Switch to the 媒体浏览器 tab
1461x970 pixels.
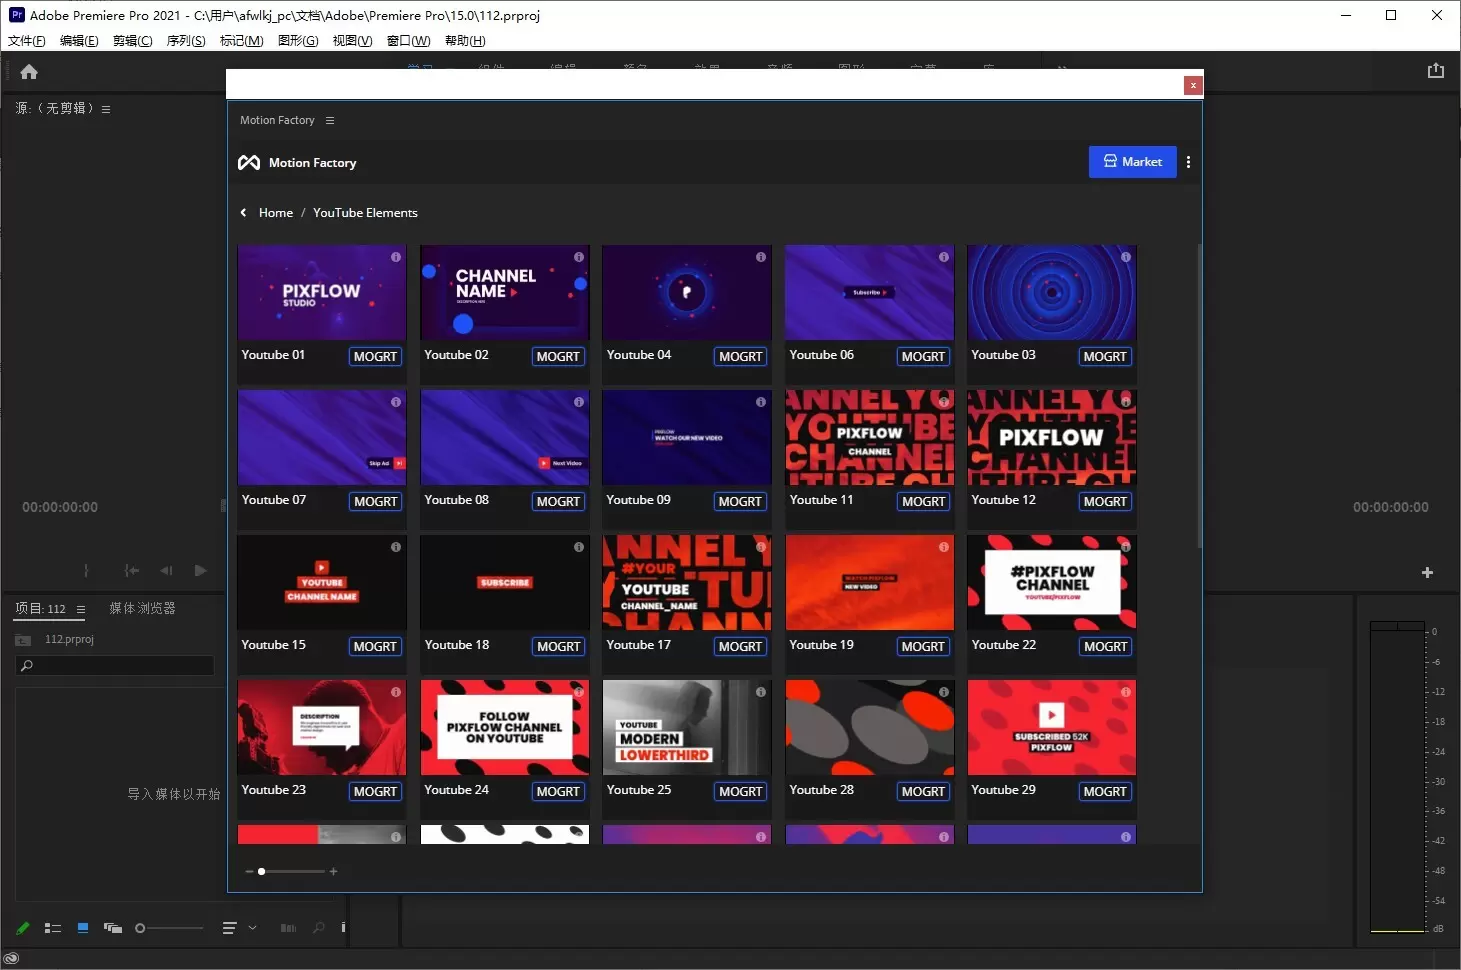pyautogui.click(x=142, y=608)
